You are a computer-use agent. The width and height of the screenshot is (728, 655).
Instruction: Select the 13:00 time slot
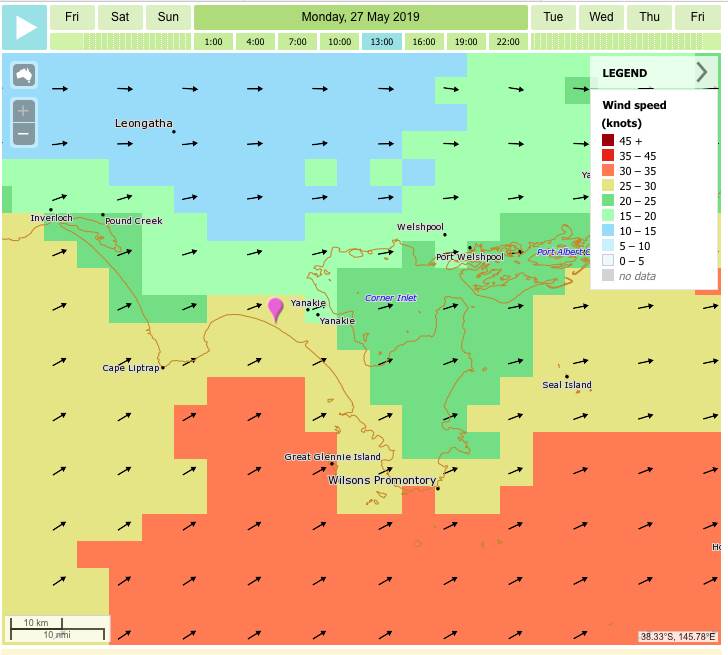(382, 42)
